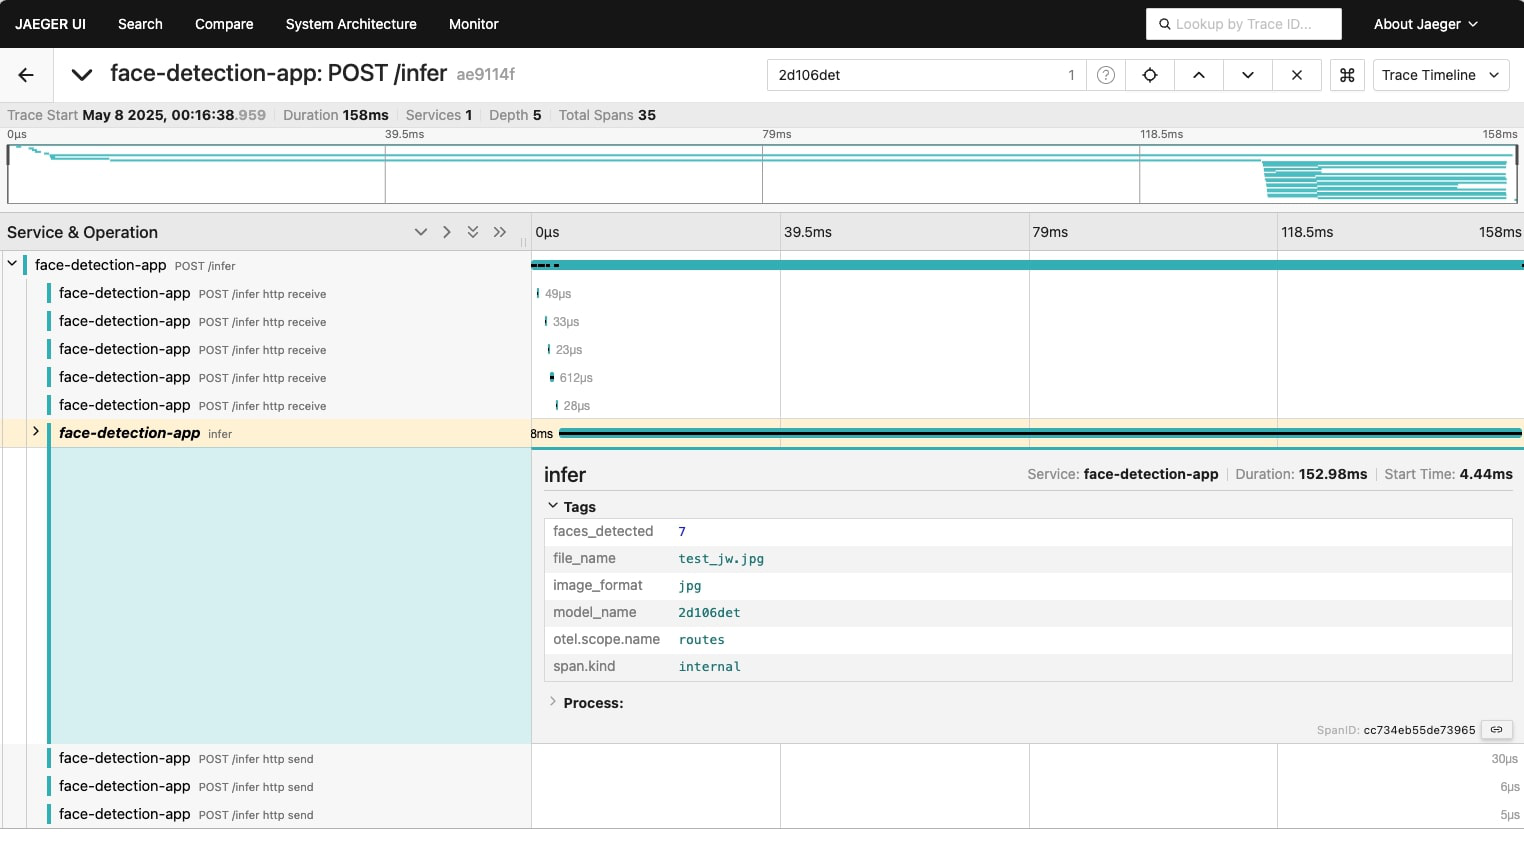
Task: Open the Monitor page
Action: [x=474, y=24]
